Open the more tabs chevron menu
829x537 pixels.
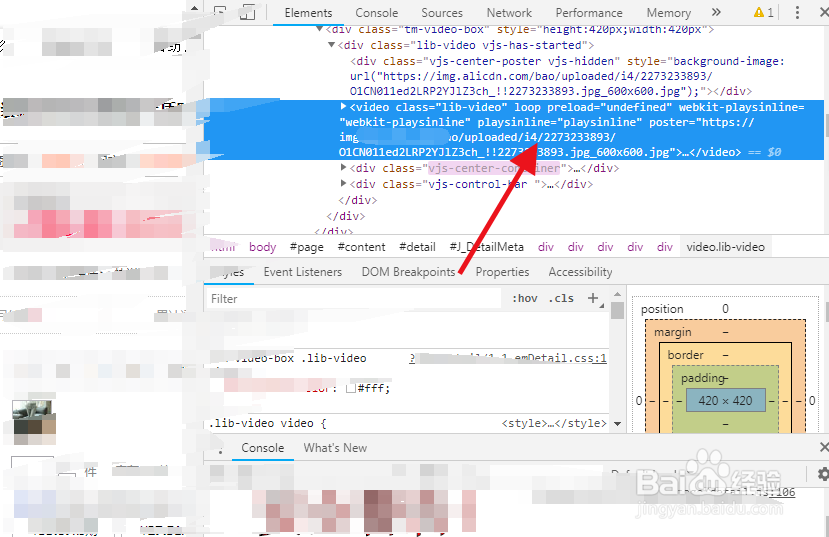(716, 12)
